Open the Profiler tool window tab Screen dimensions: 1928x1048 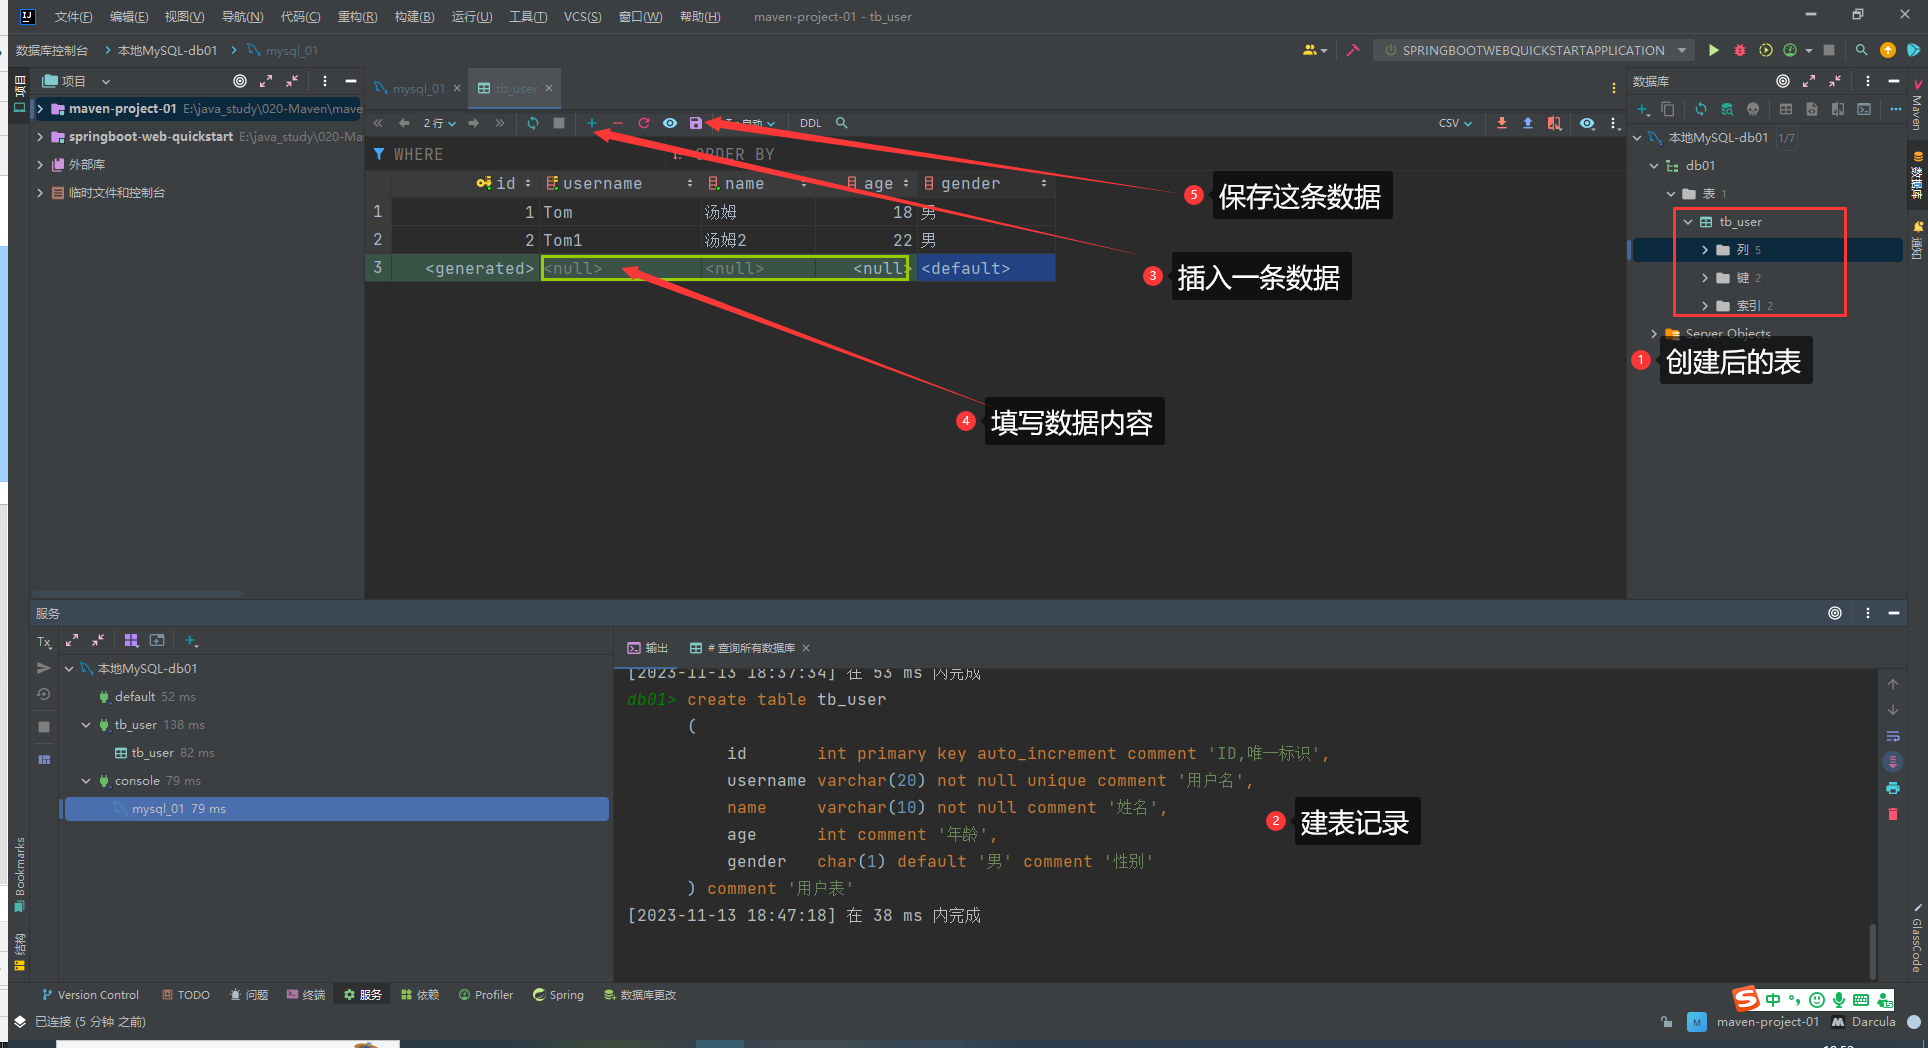(x=486, y=995)
